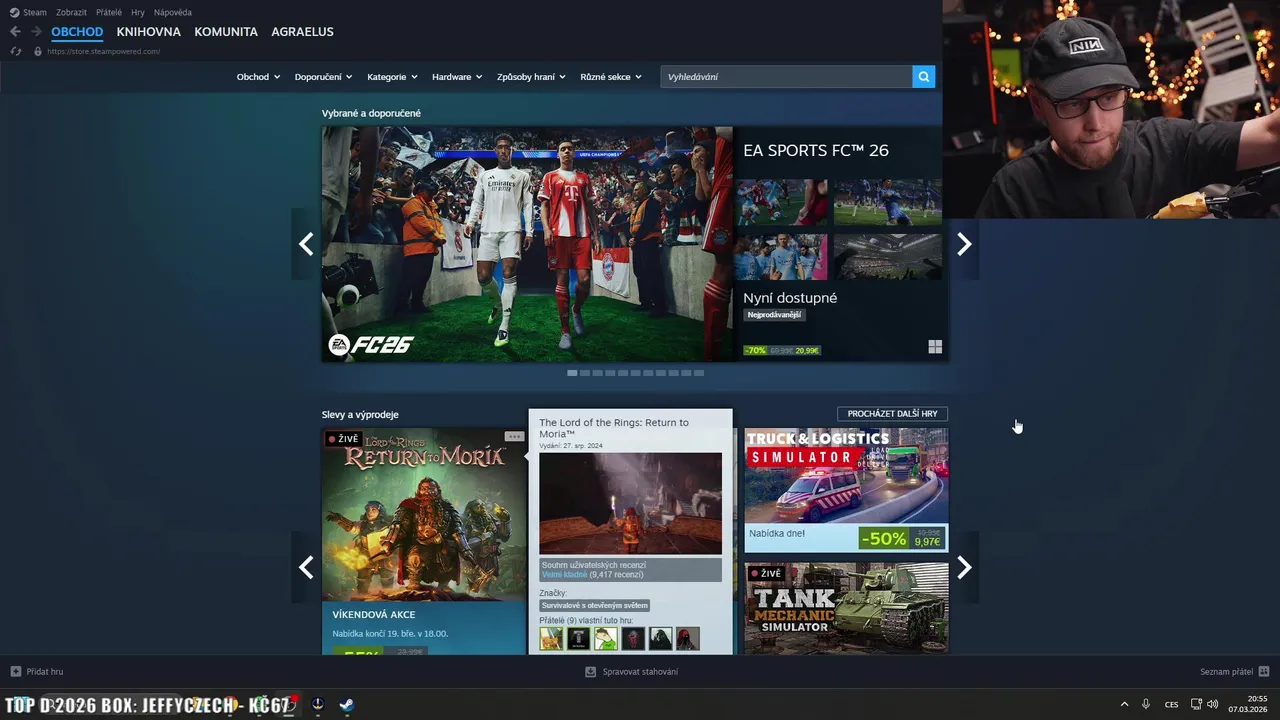This screenshot has height=720, width=1280.
Task: Click Přidat hru at the bottom left
Action: click(x=44, y=671)
